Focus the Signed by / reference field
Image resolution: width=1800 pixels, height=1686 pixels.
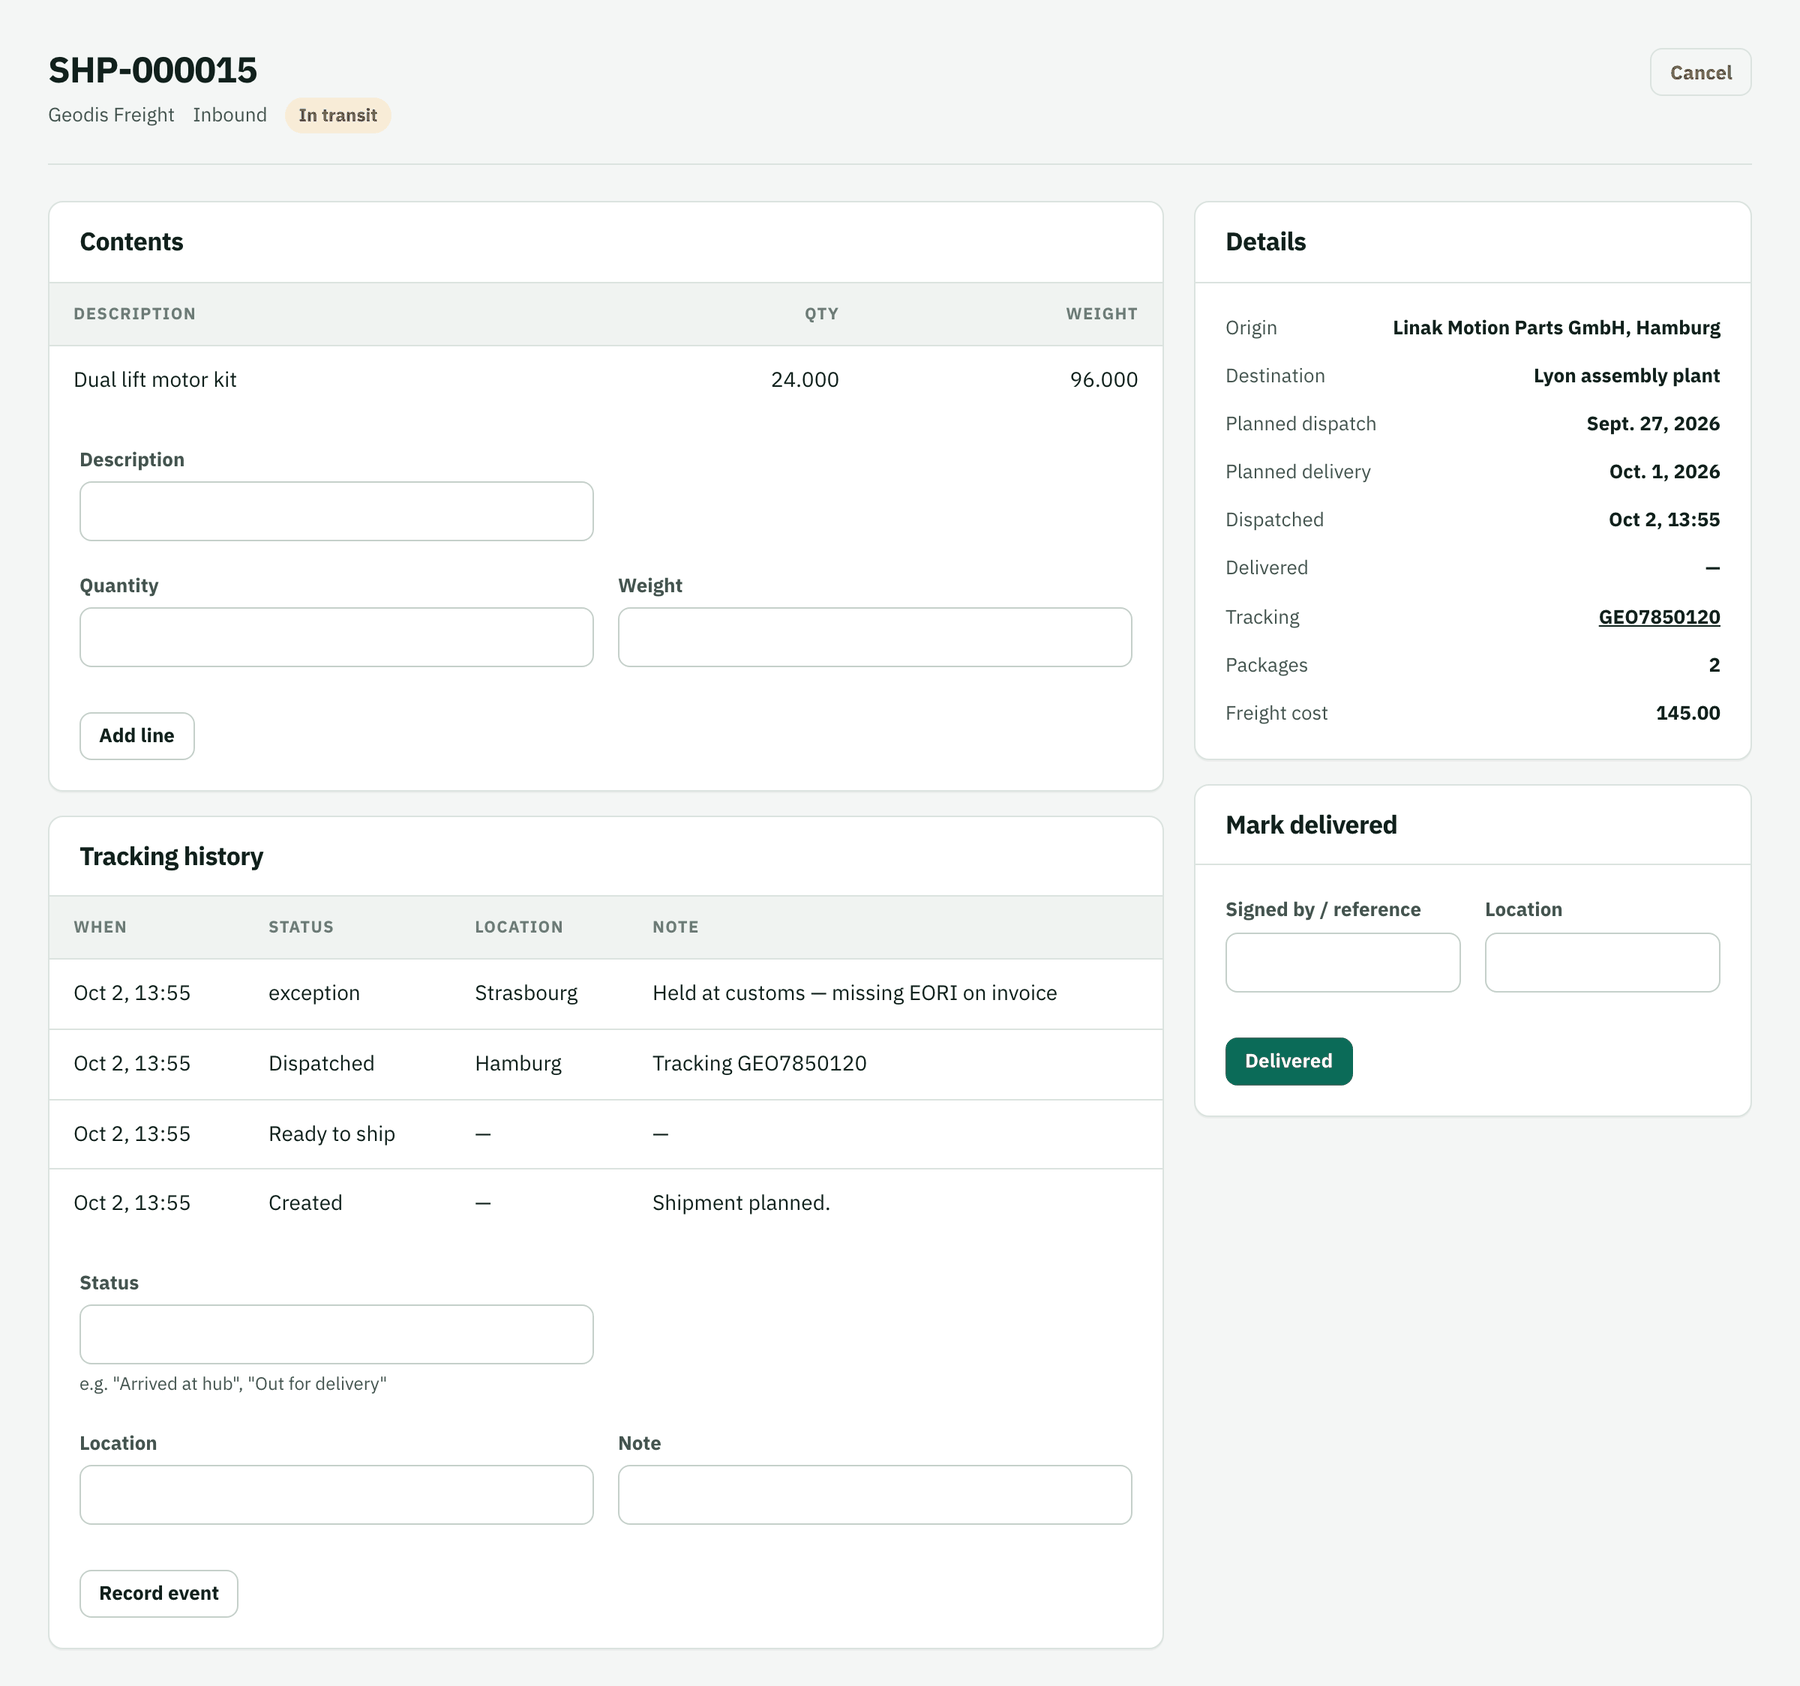[1343, 963]
